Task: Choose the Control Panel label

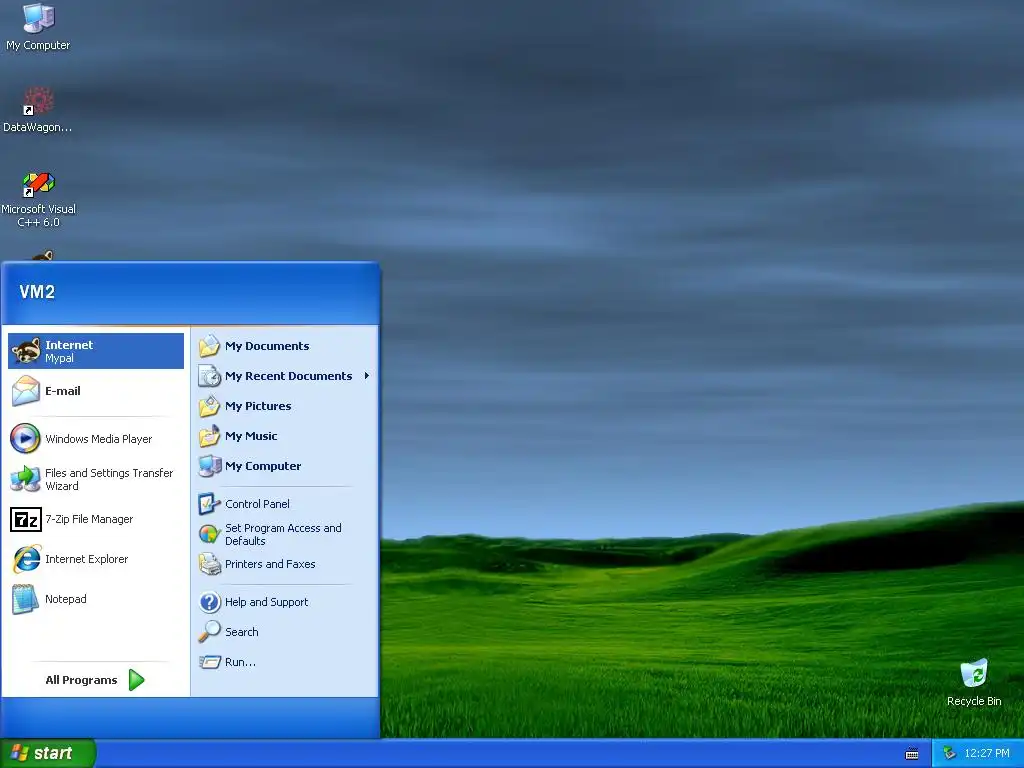Action: [x=257, y=504]
